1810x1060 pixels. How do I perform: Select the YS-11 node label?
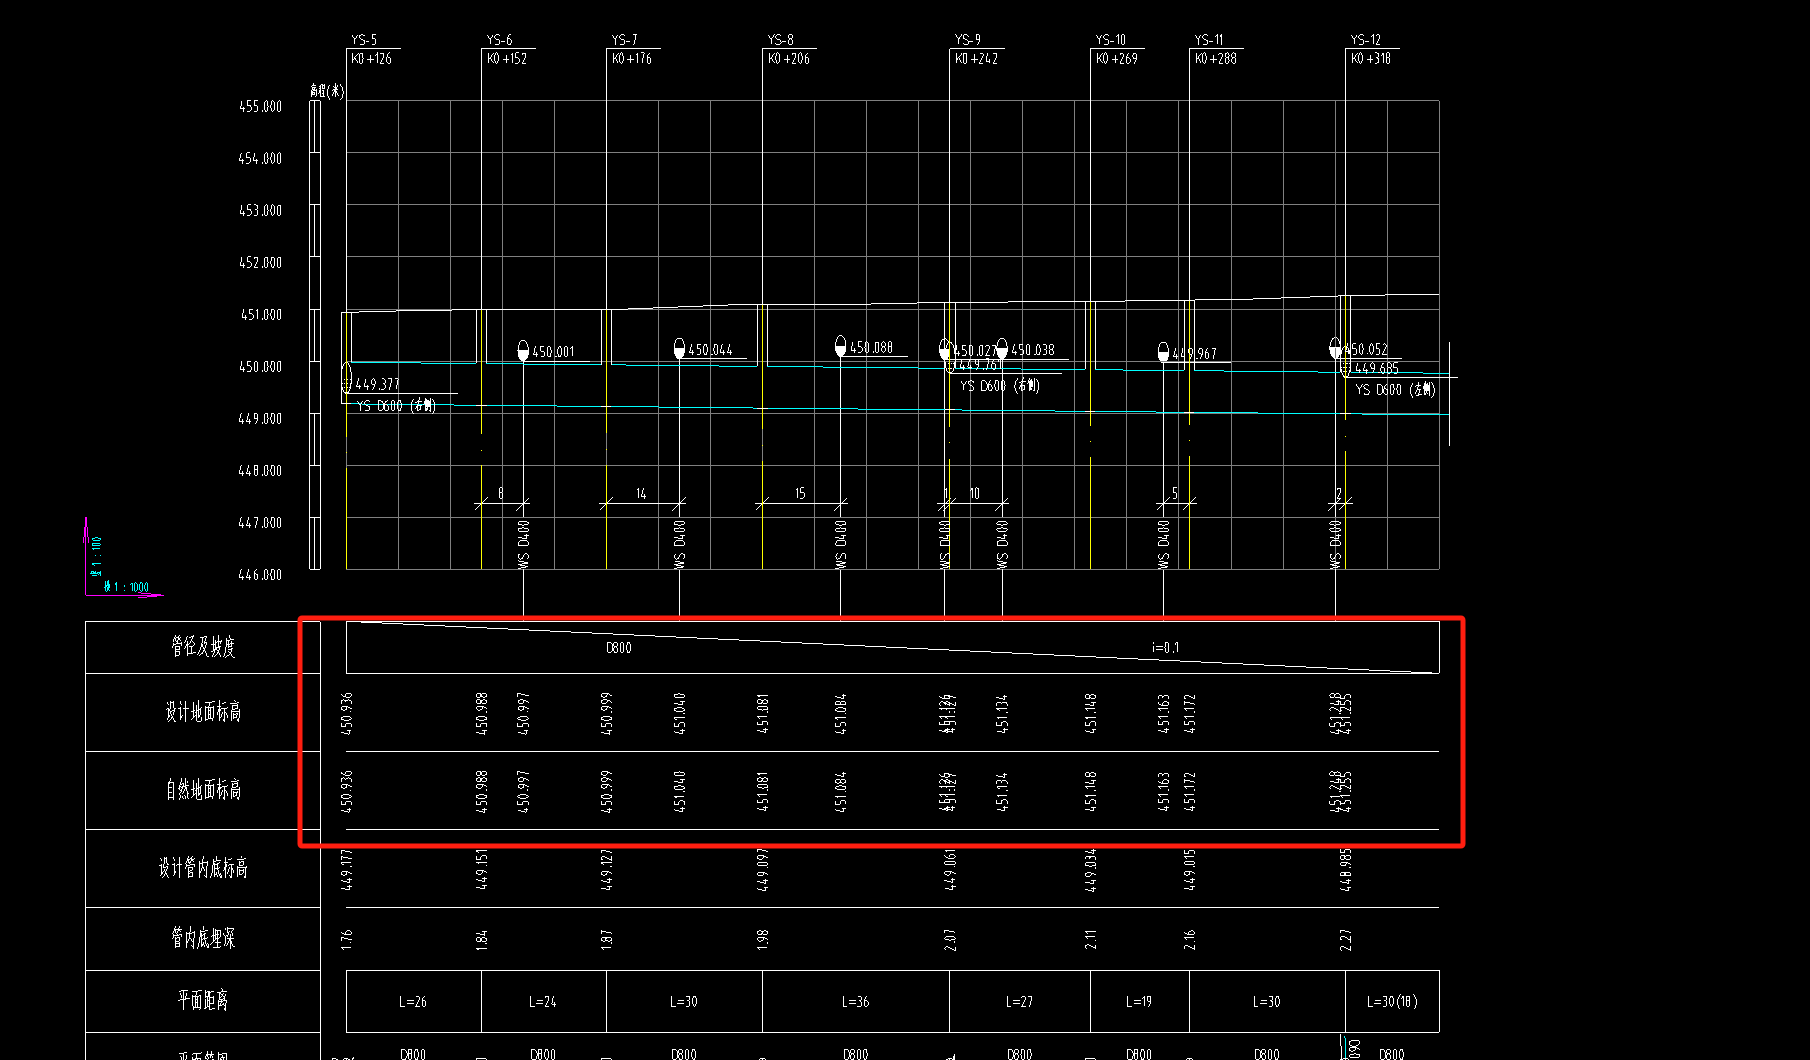tap(1208, 40)
